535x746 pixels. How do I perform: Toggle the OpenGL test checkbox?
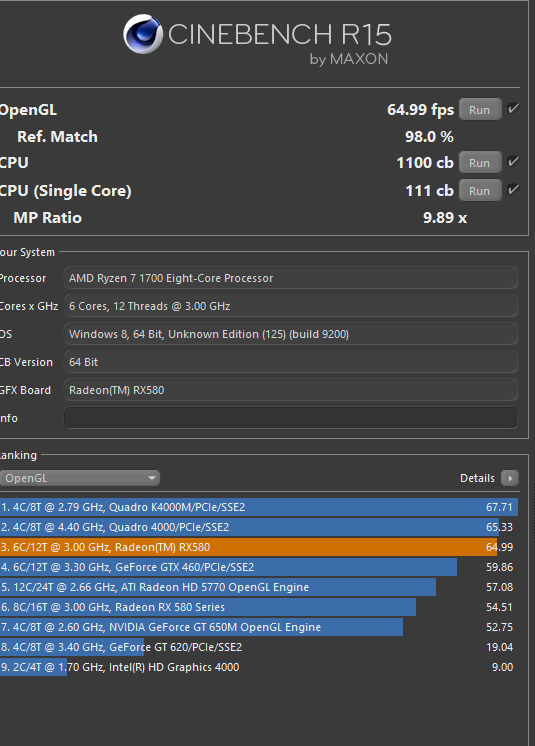click(513, 108)
